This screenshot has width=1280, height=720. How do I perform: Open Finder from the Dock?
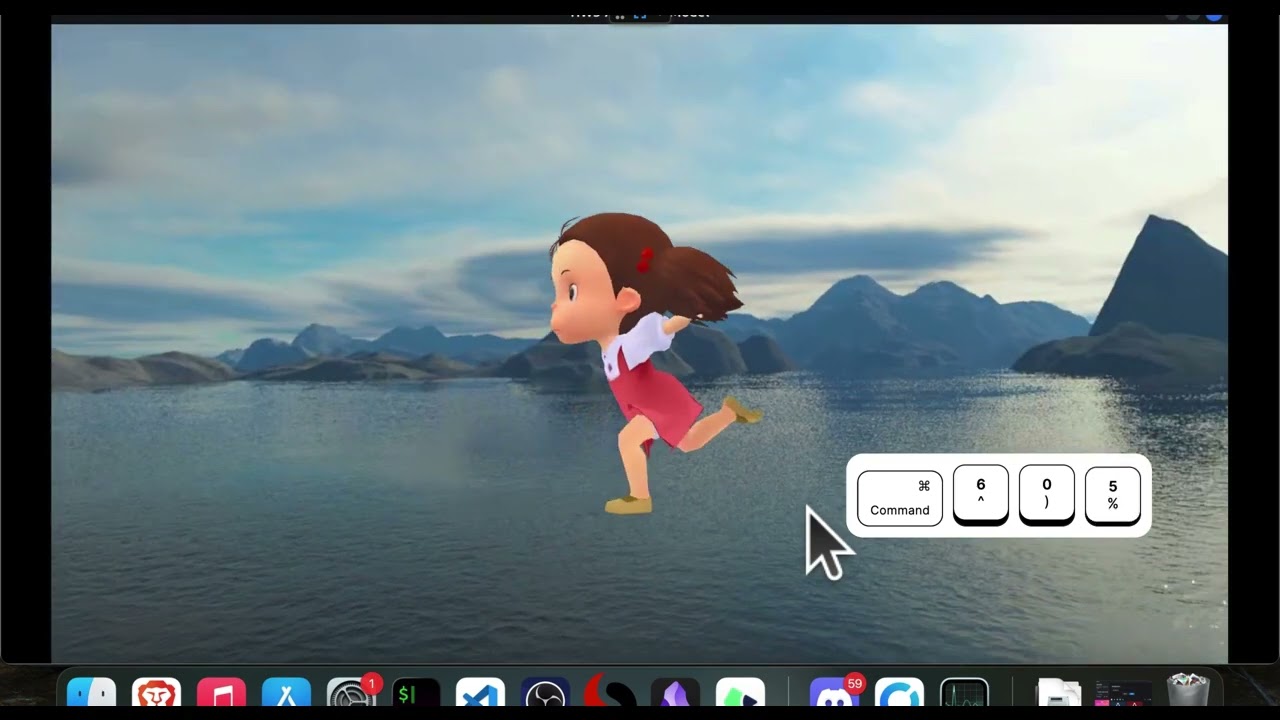[x=92, y=694]
